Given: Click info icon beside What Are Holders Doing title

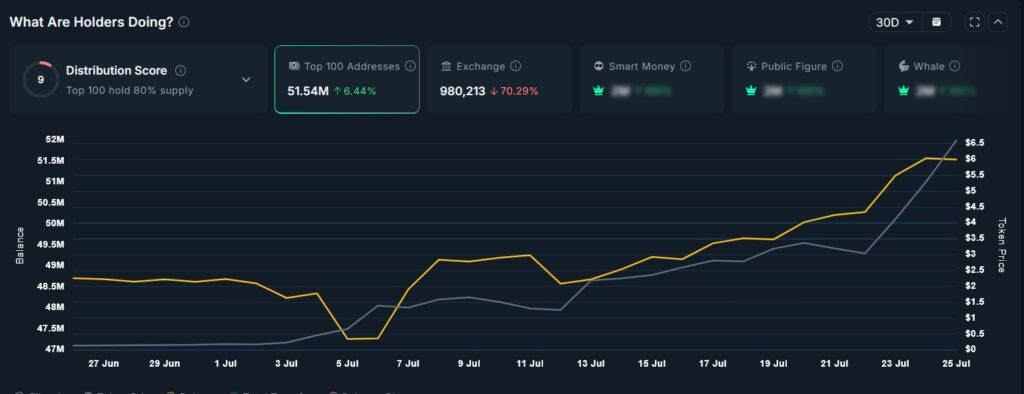Looking at the screenshot, I should click(x=184, y=22).
